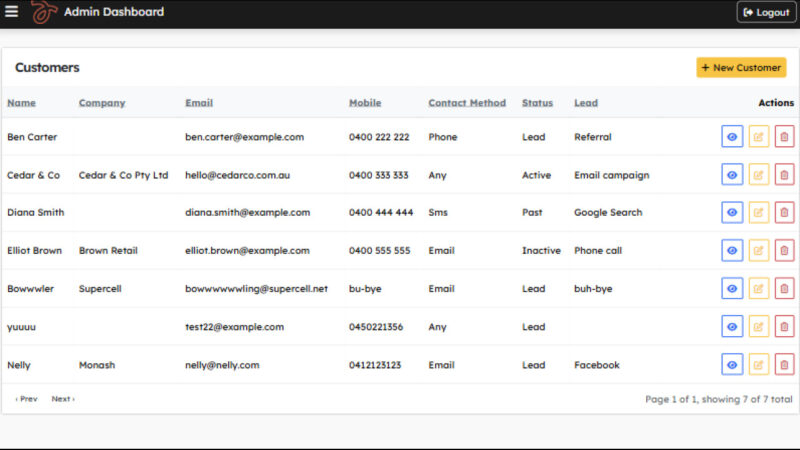Delete the Diana Smith customer
This screenshot has width=800, height=450.
click(785, 213)
